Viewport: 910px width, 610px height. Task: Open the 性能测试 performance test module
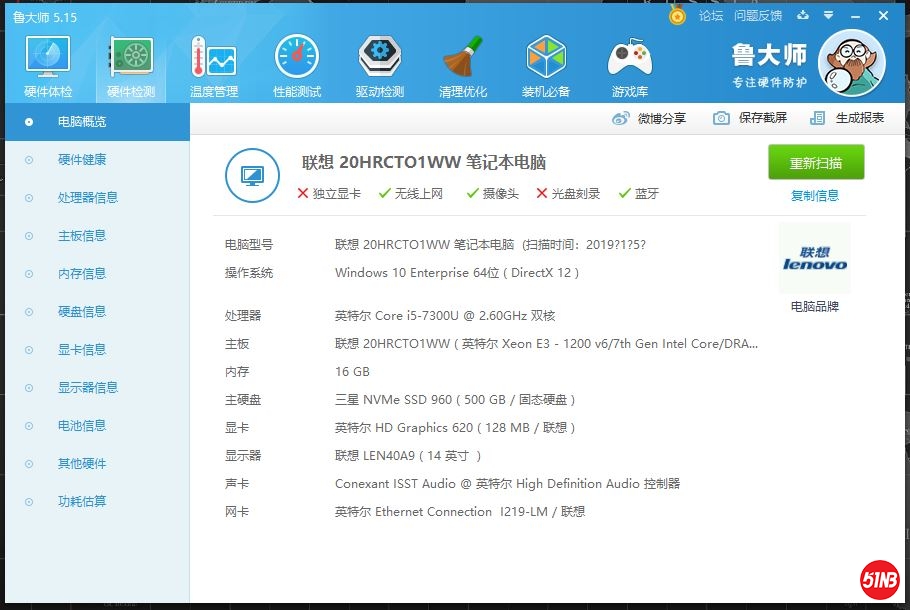[297, 66]
